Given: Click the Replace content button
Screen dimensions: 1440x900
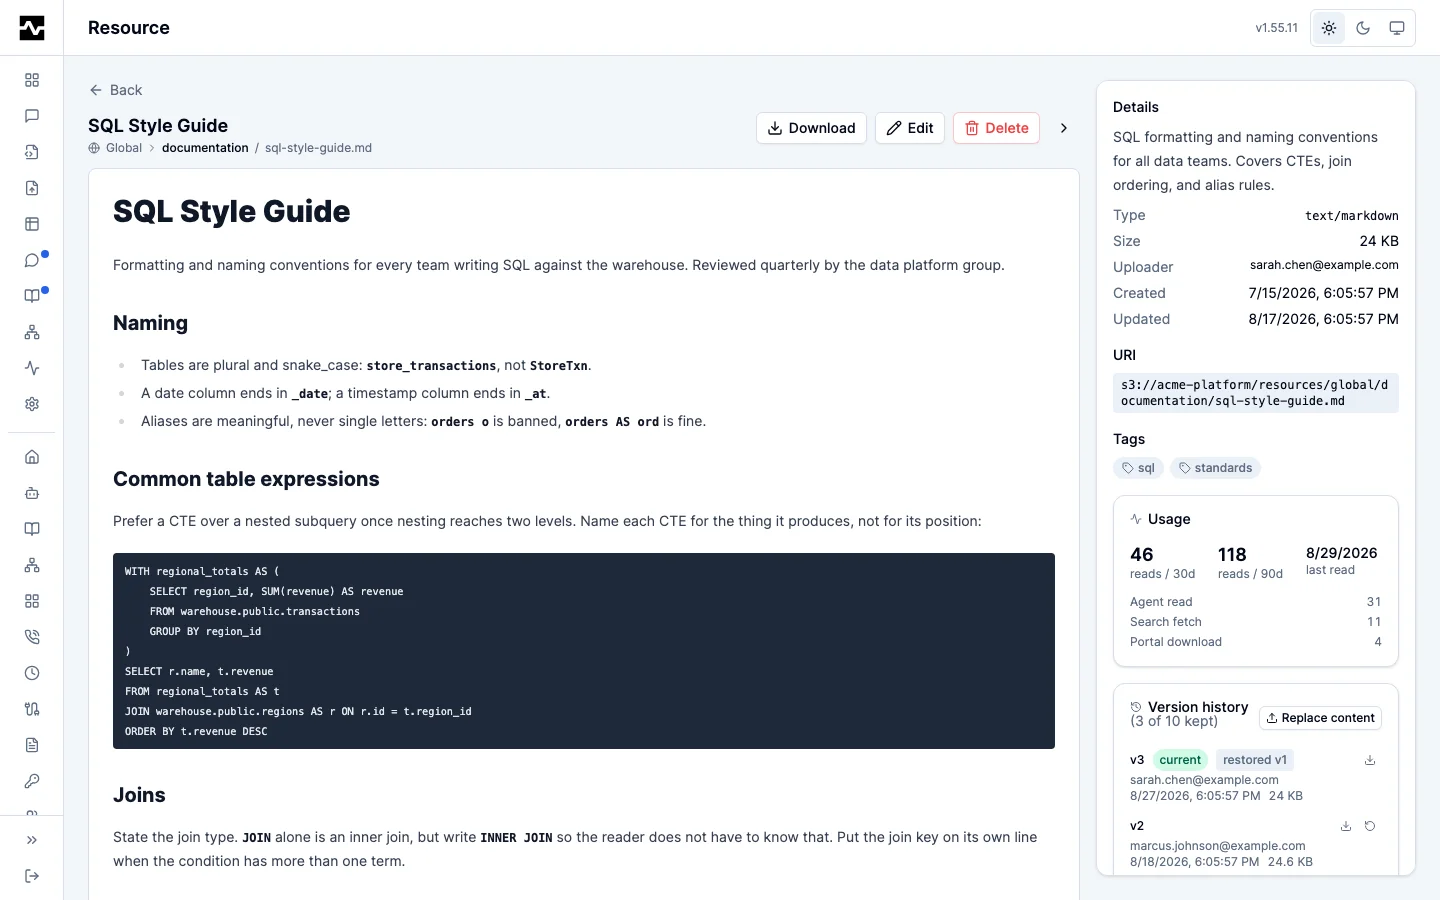Looking at the screenshot, I should (1320, 718).
